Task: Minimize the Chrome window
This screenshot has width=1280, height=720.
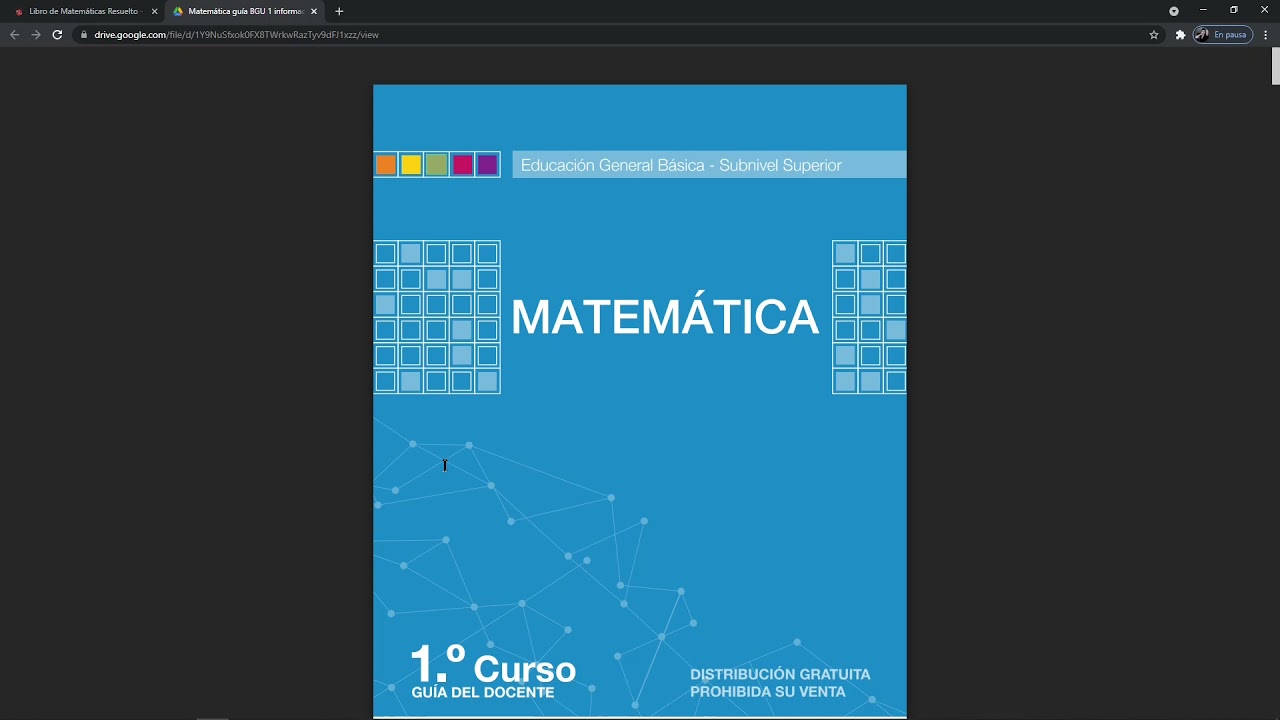Action: [1203, 10]
